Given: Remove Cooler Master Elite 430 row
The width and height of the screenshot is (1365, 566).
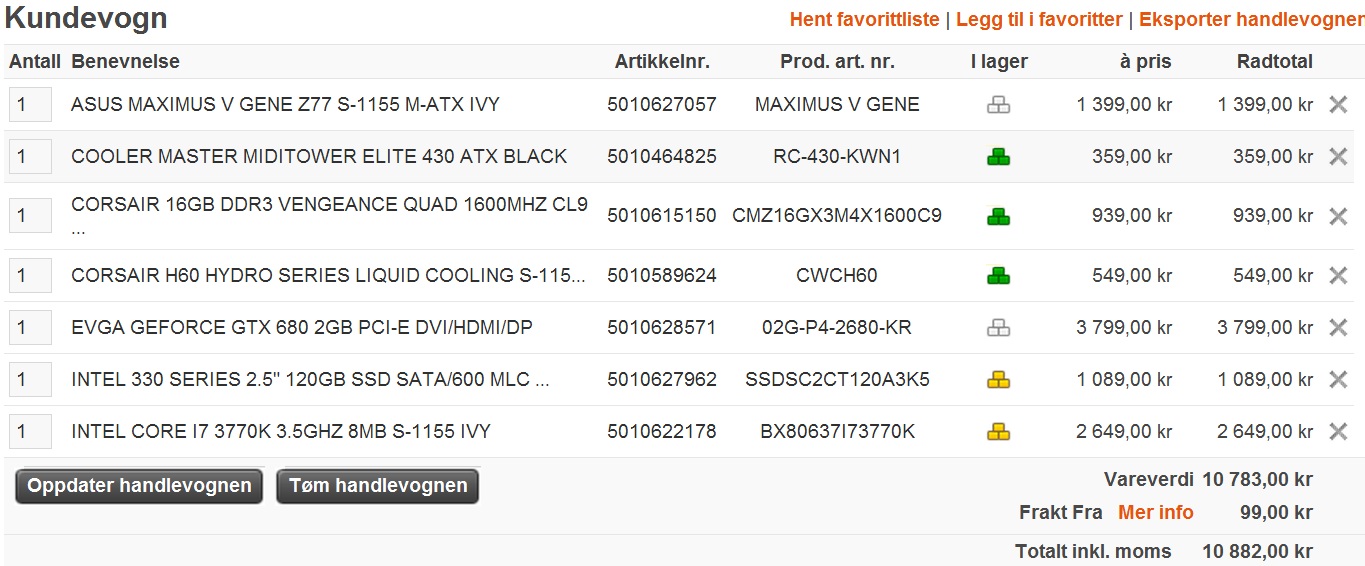Looking at the screenshot, I should [x=1338, y=156].
